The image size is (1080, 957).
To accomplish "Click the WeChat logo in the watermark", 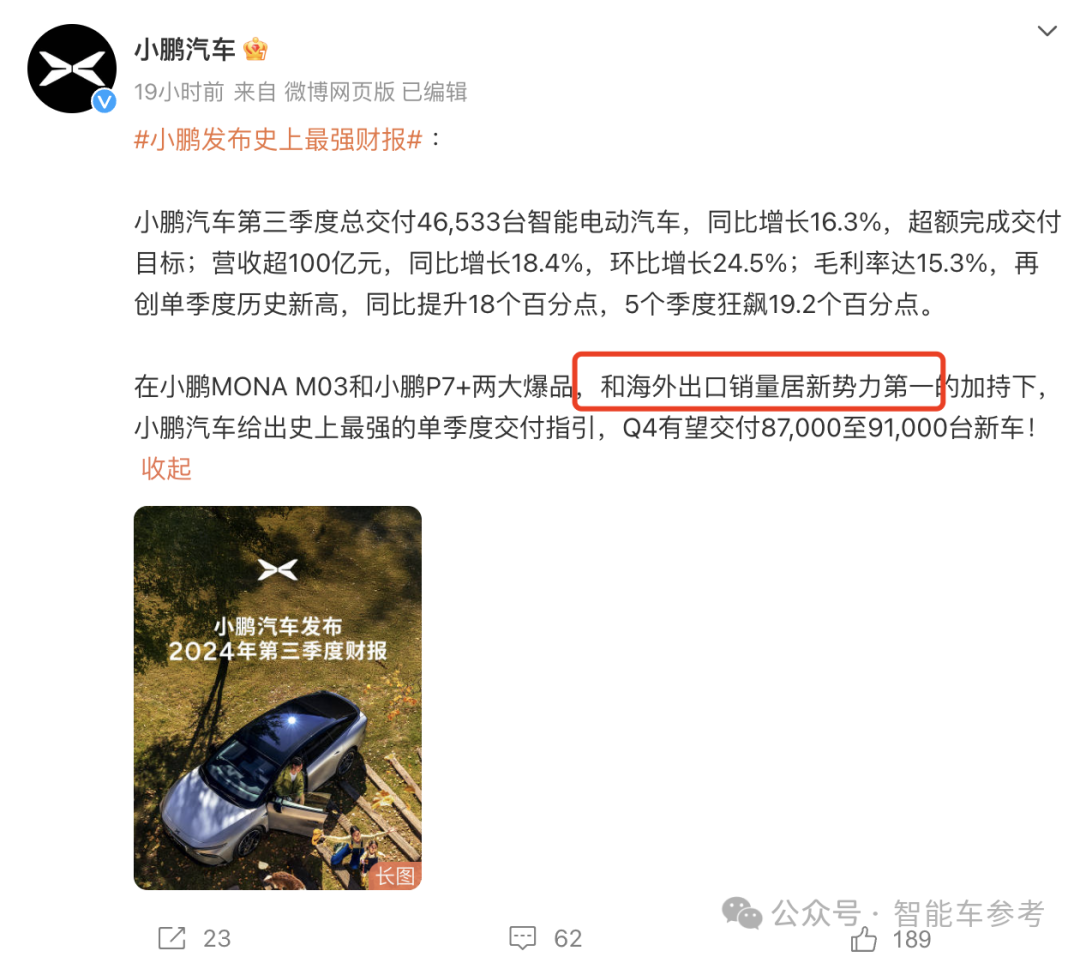I will pyautogui.click(x=742, y=914).
